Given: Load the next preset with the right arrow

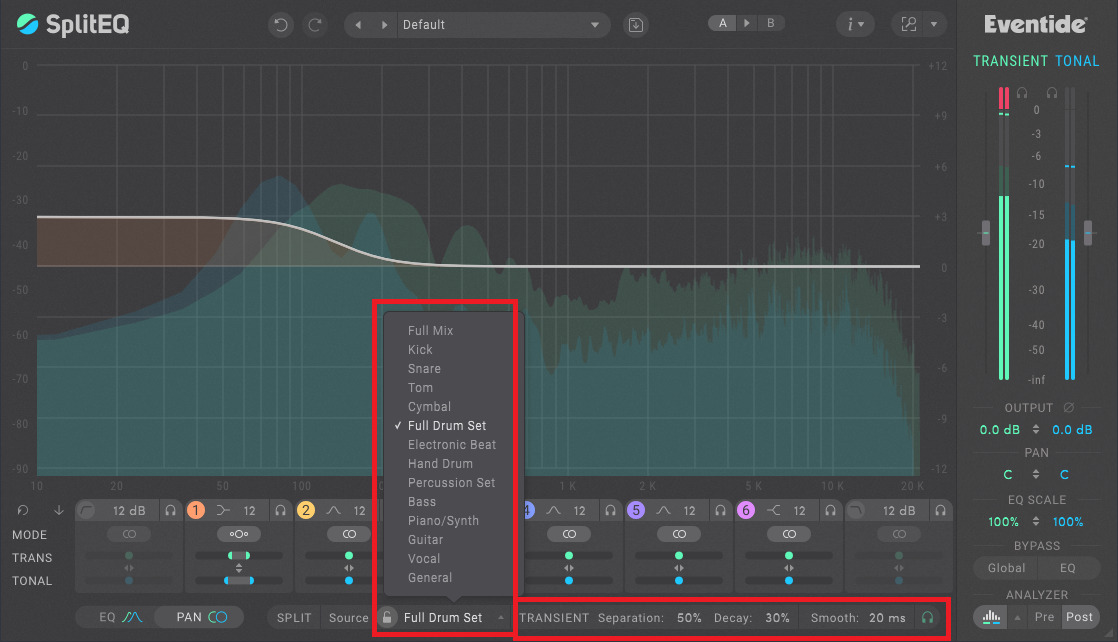Looking at the screenshot, I should tap(384, 25).
